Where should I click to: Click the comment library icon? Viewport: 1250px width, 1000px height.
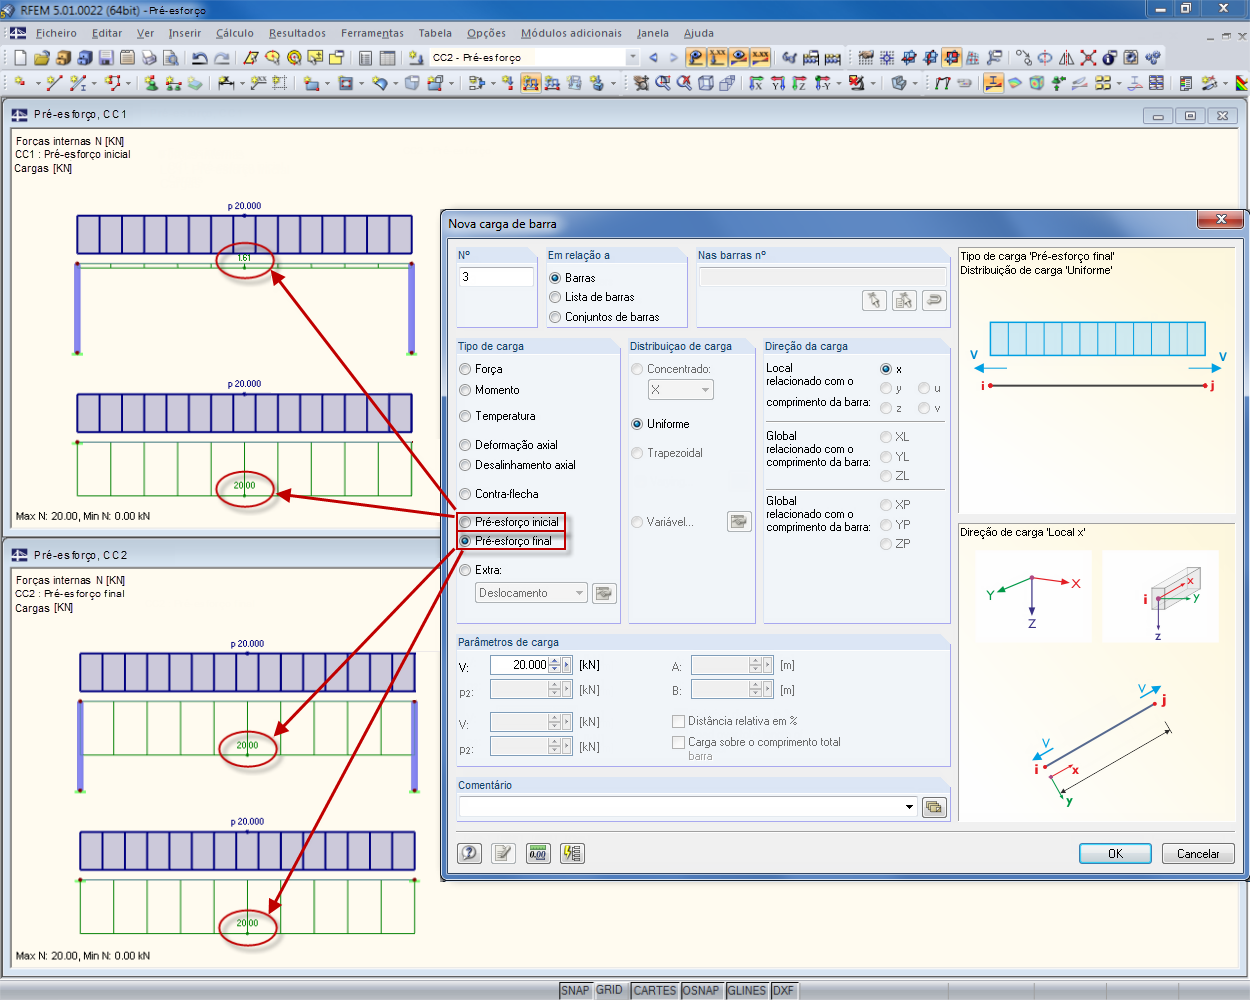point(934,807)
